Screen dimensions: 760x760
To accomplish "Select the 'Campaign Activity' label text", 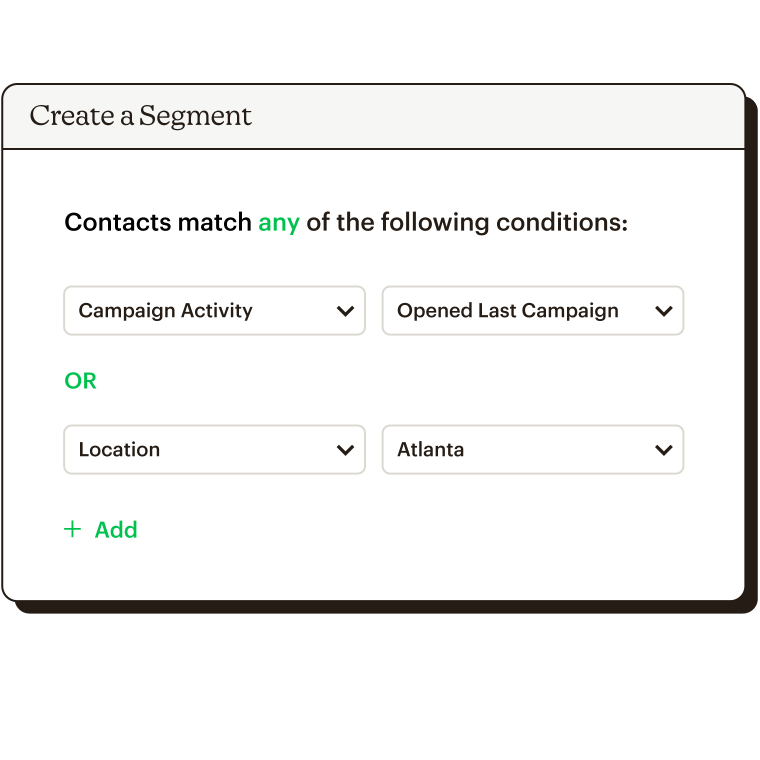I will point(165,311).
